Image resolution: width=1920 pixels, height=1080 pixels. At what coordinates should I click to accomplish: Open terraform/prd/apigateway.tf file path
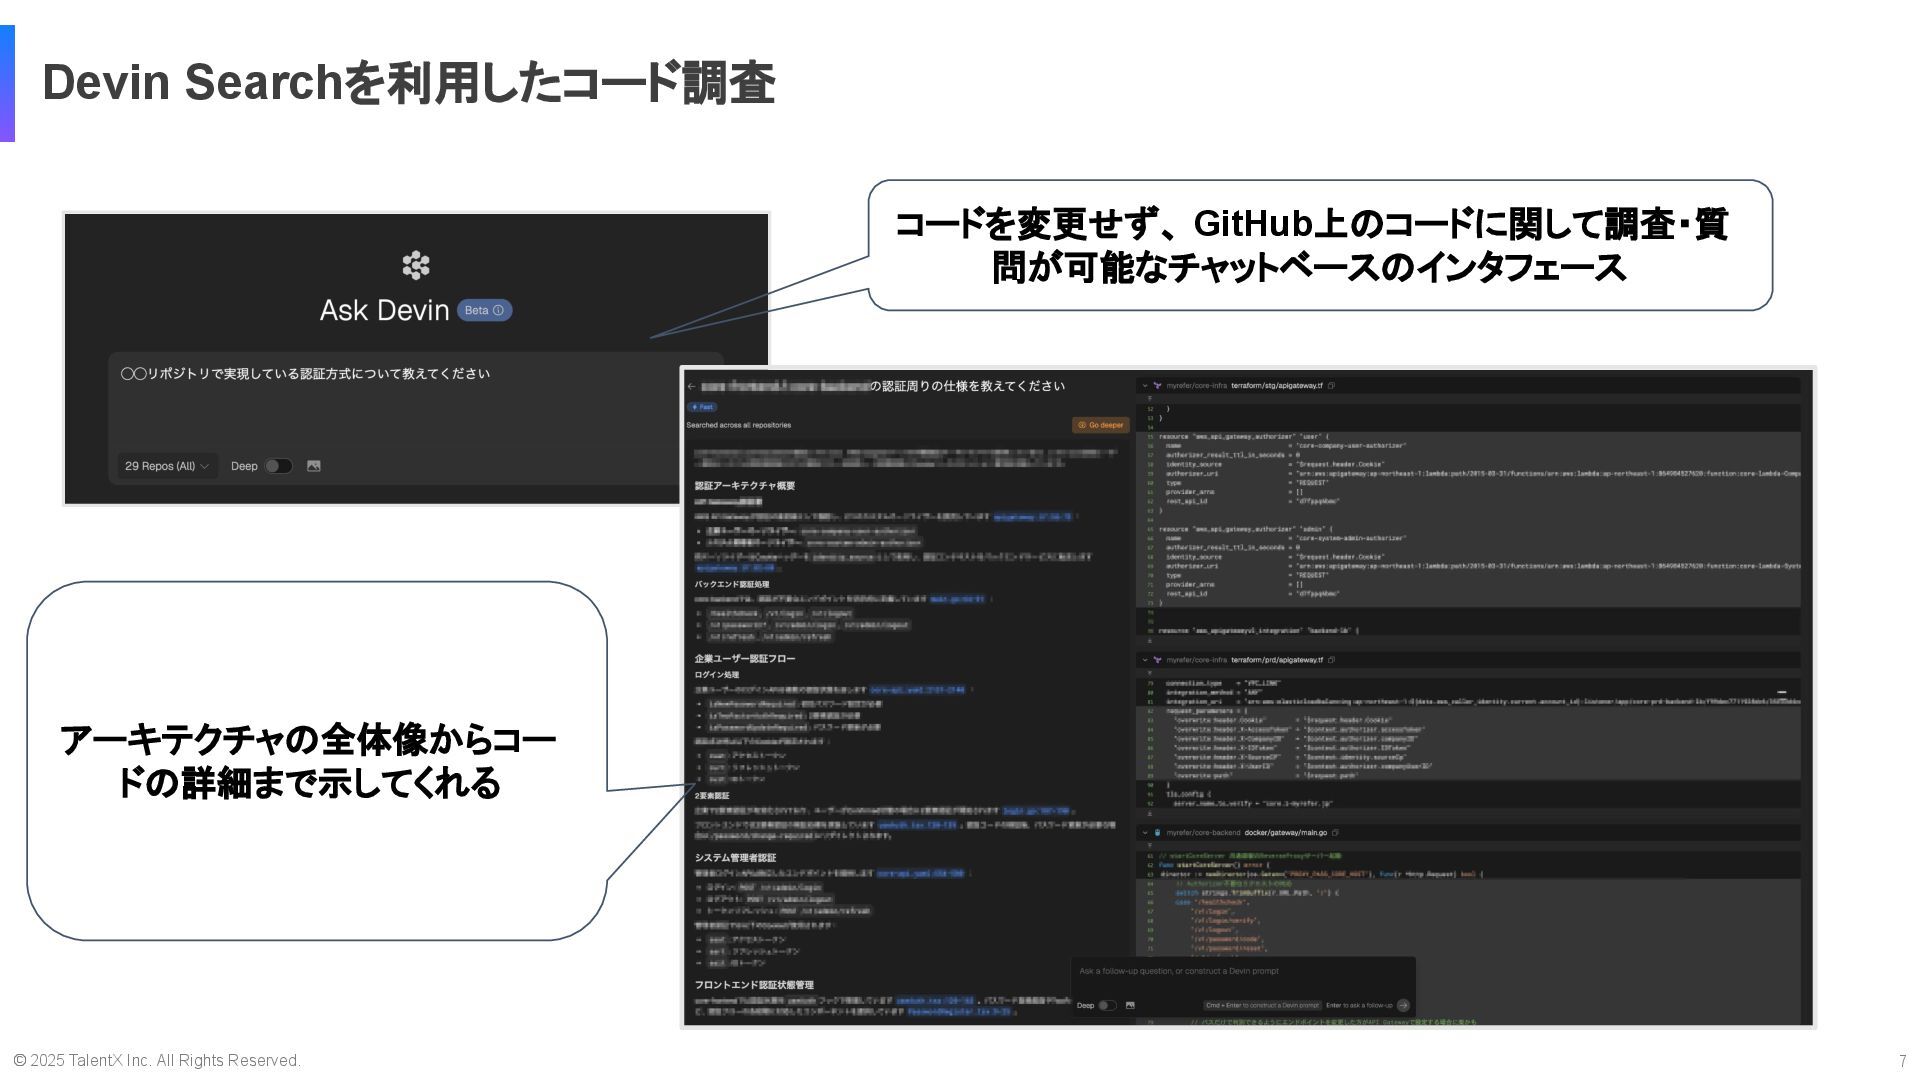1277,660
